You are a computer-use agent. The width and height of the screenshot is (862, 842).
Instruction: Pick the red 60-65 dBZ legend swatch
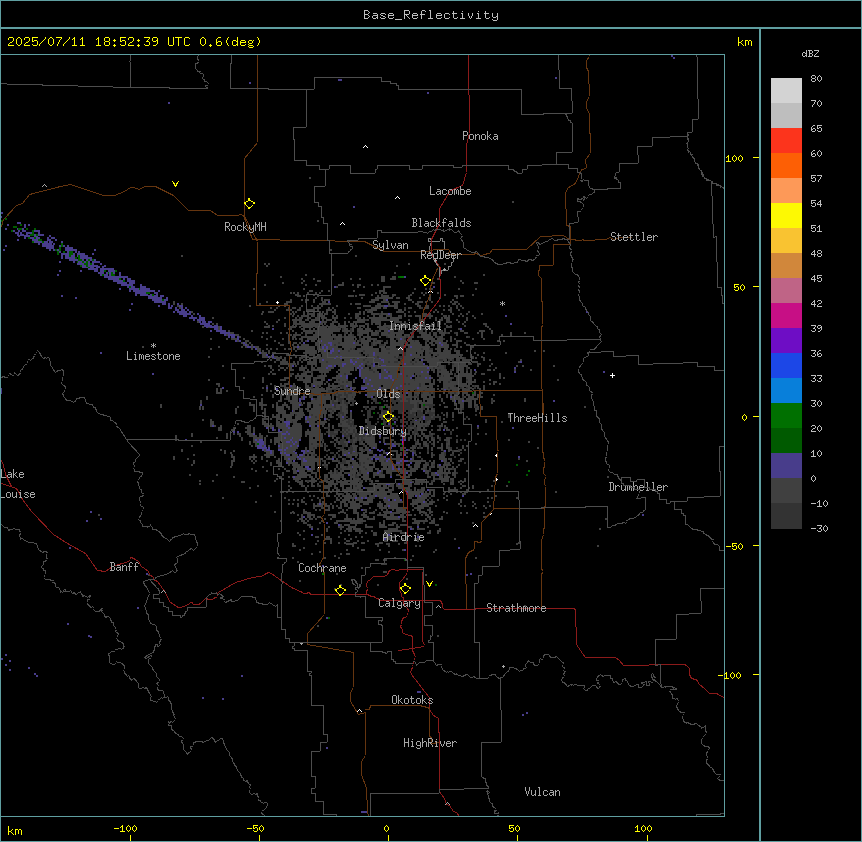(786, 141)
